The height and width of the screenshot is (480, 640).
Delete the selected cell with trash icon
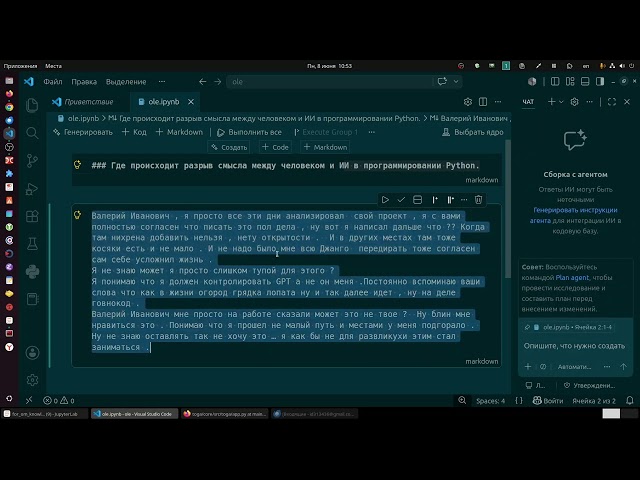(478, 200)
